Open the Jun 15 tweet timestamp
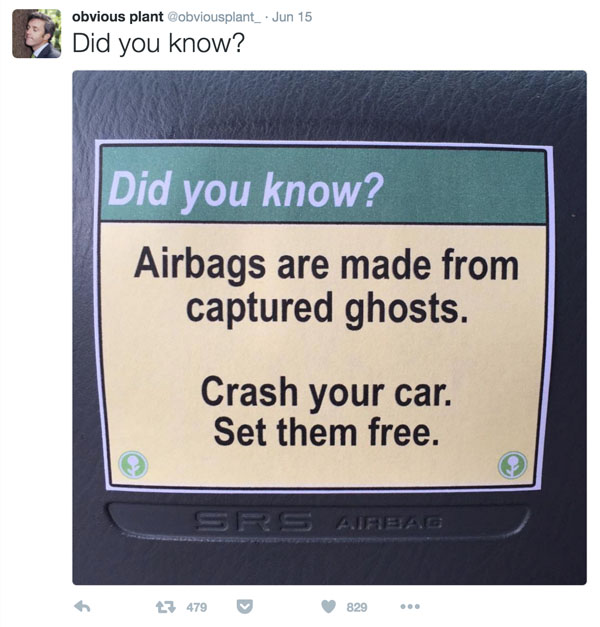This screenshot has height=627, width=600. point(292,17)
